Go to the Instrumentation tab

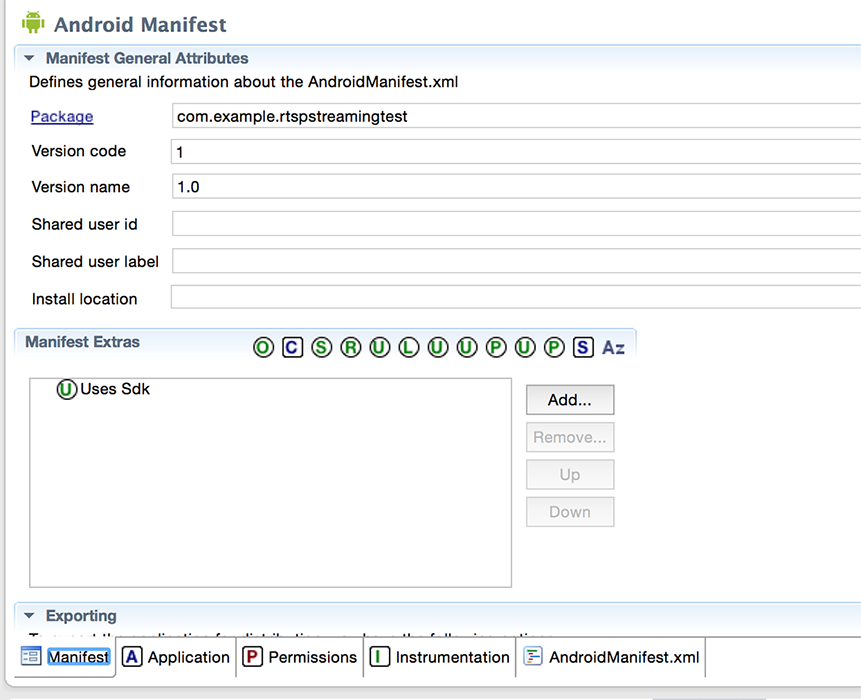tap(439, 657)
